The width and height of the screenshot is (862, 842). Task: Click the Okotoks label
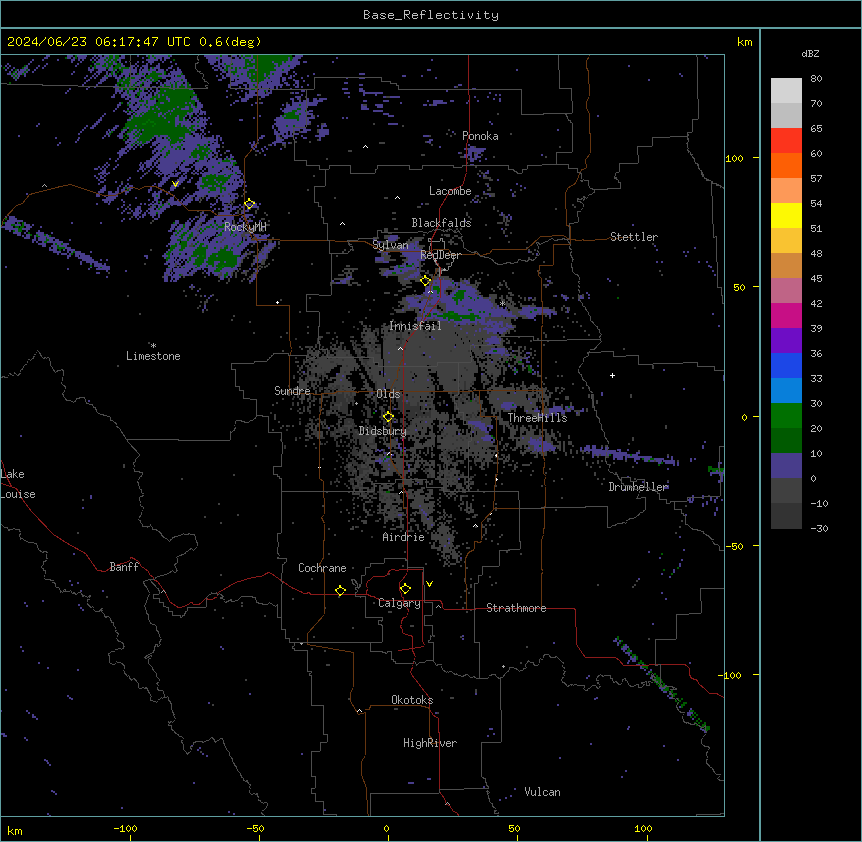412,700
